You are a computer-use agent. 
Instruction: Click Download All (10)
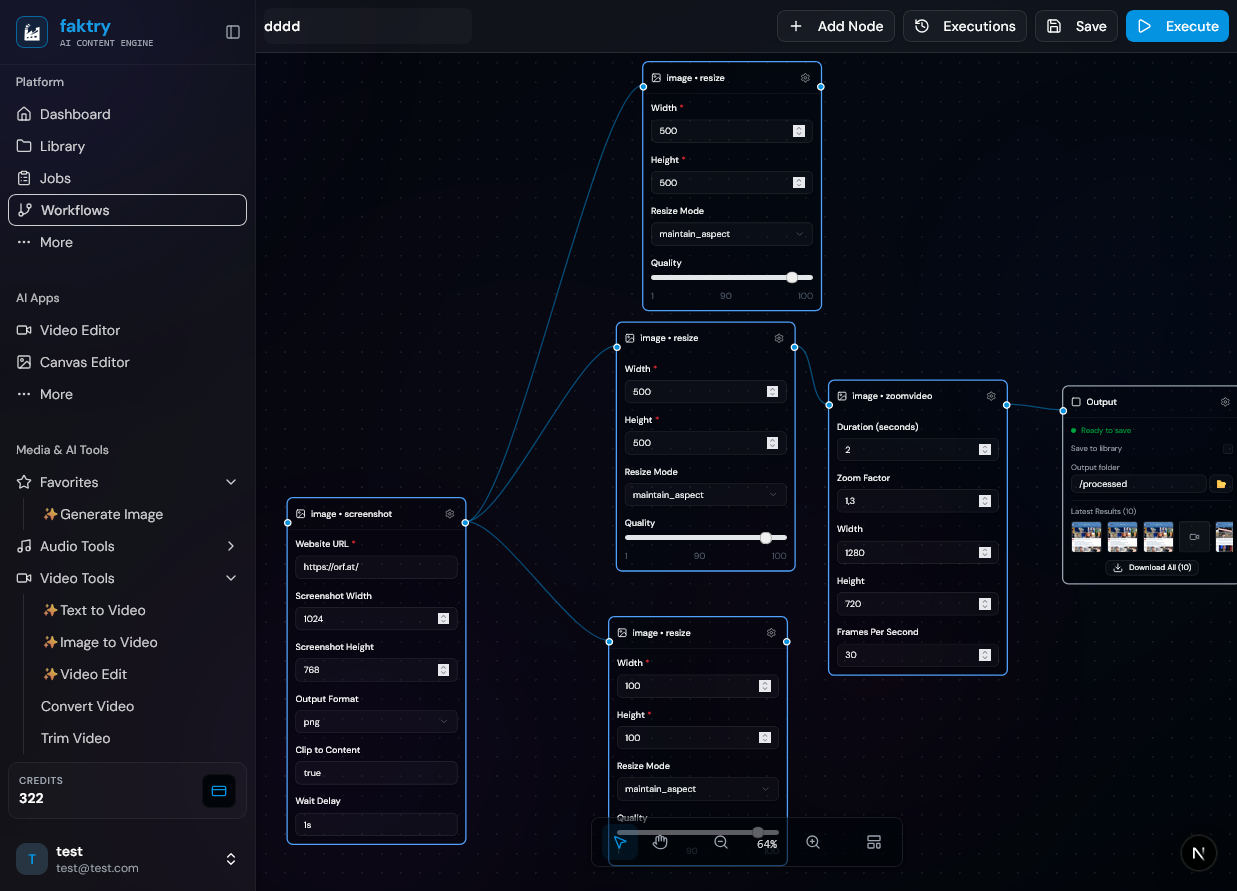pyautogui.click(x=1154, y=567)
